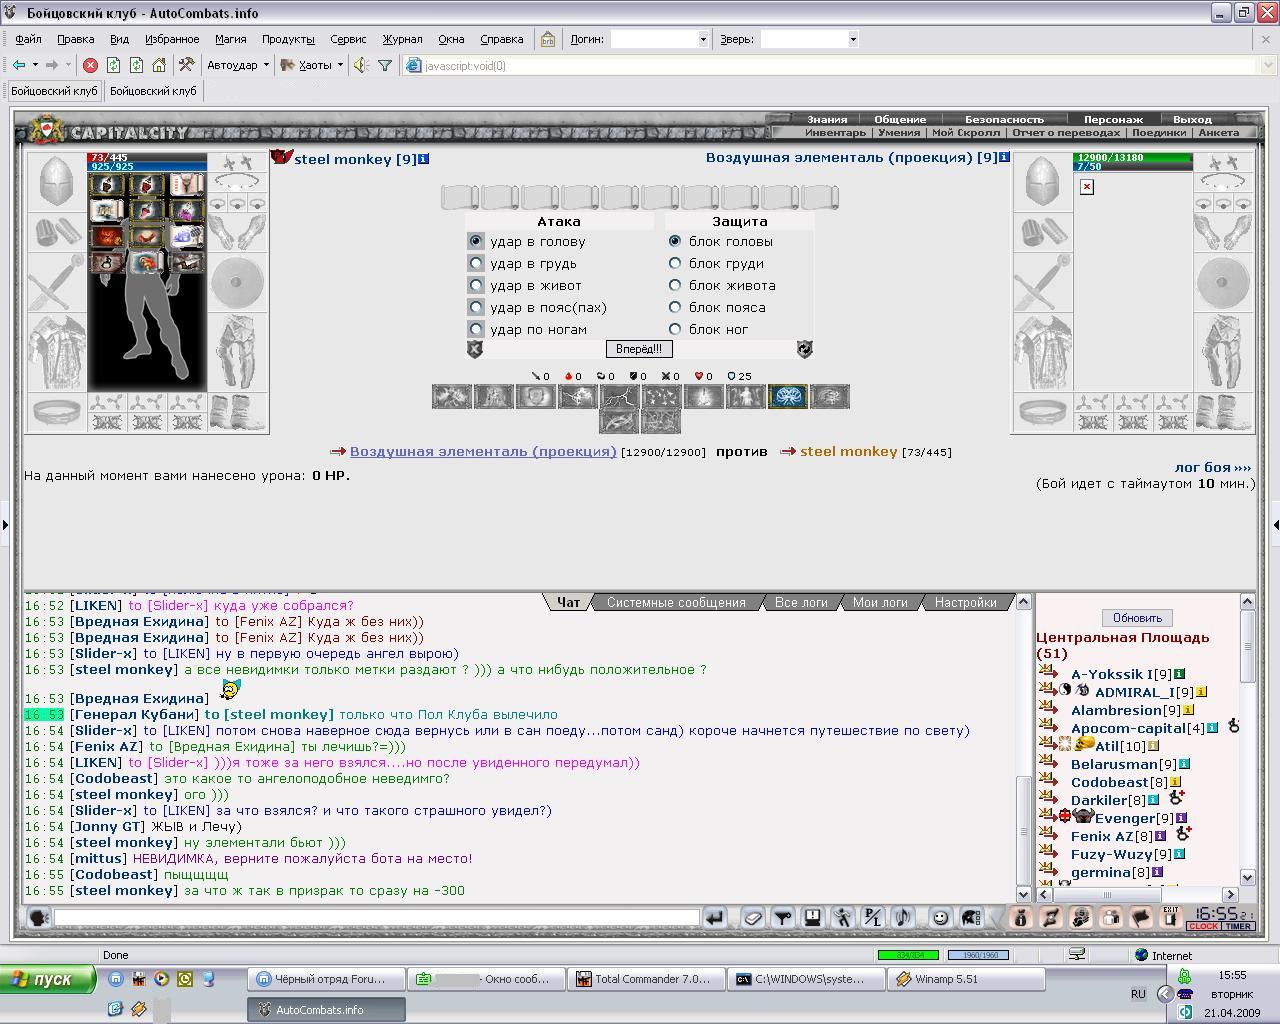Image resolution: width=1280 pixels, height=1024 pixels.
Task: Toggle the sound speaker icon in toolbar
Action: pyautogui.click(x=361, y=65)
